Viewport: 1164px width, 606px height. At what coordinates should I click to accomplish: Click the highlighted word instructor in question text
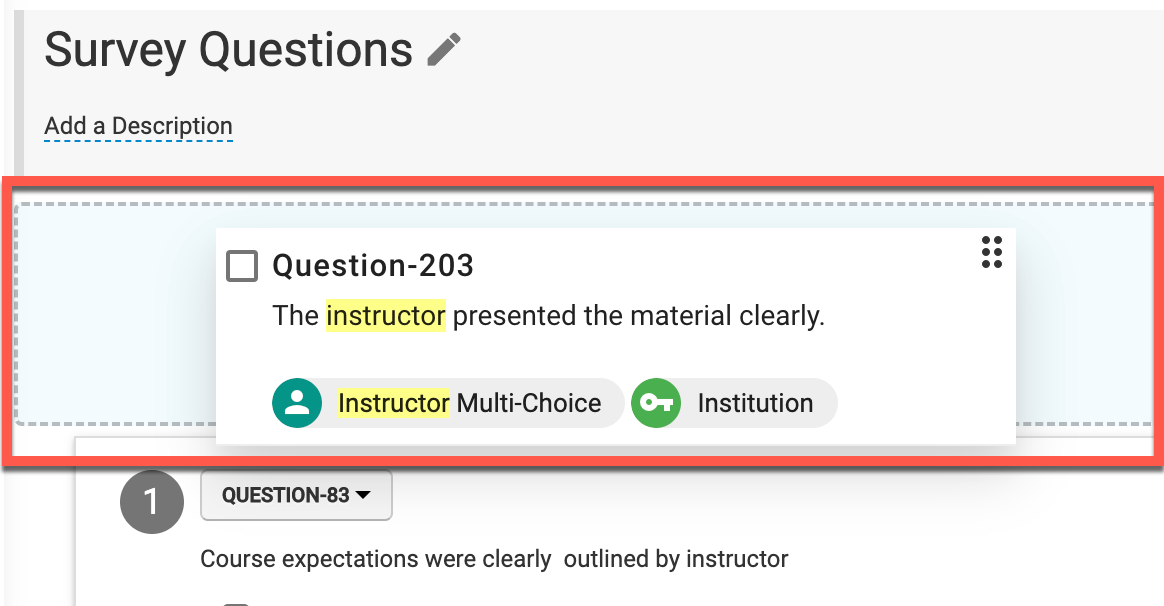pyautogui.click(x=385, y=316)
